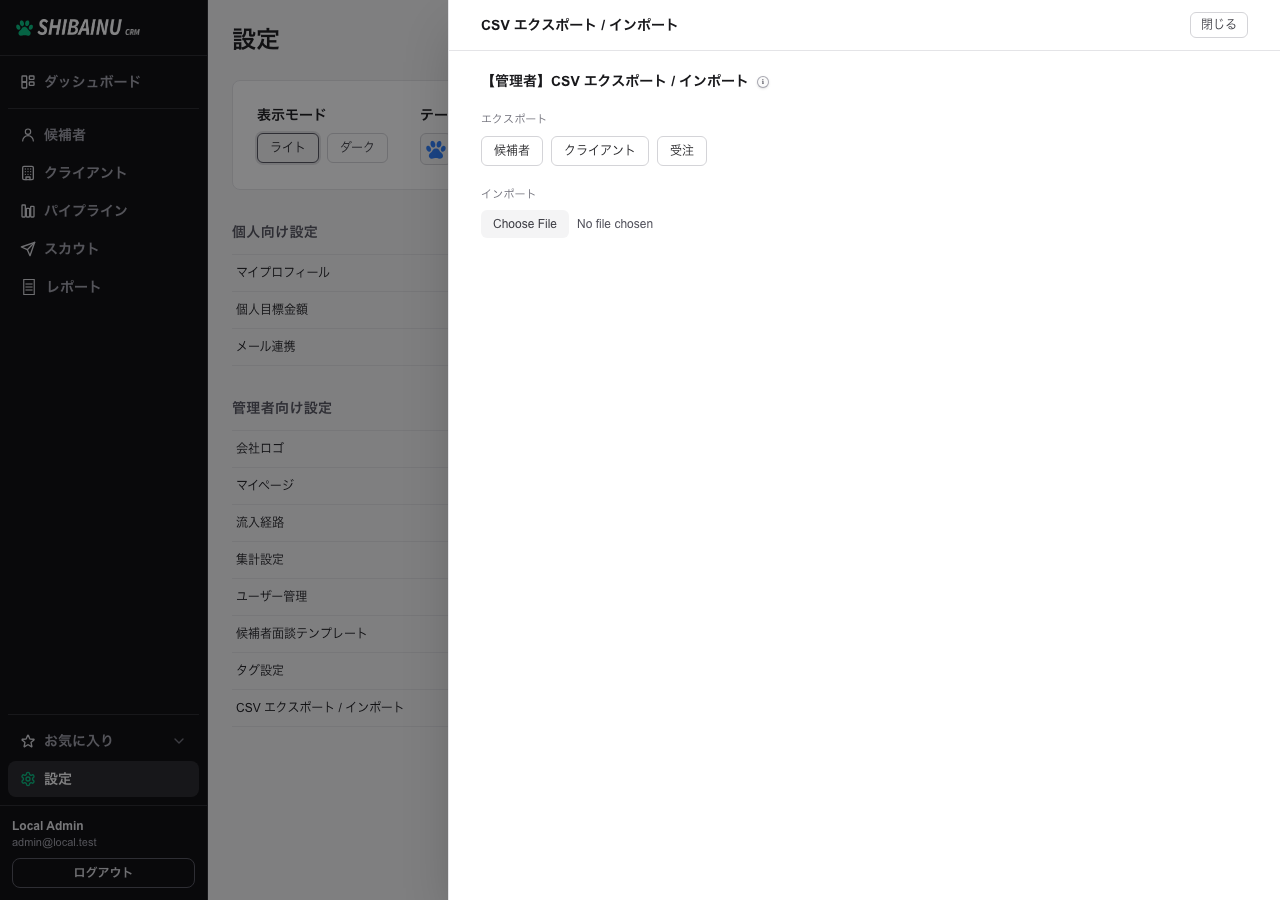Open 会社ロゴ settings row

pos(340,448)
